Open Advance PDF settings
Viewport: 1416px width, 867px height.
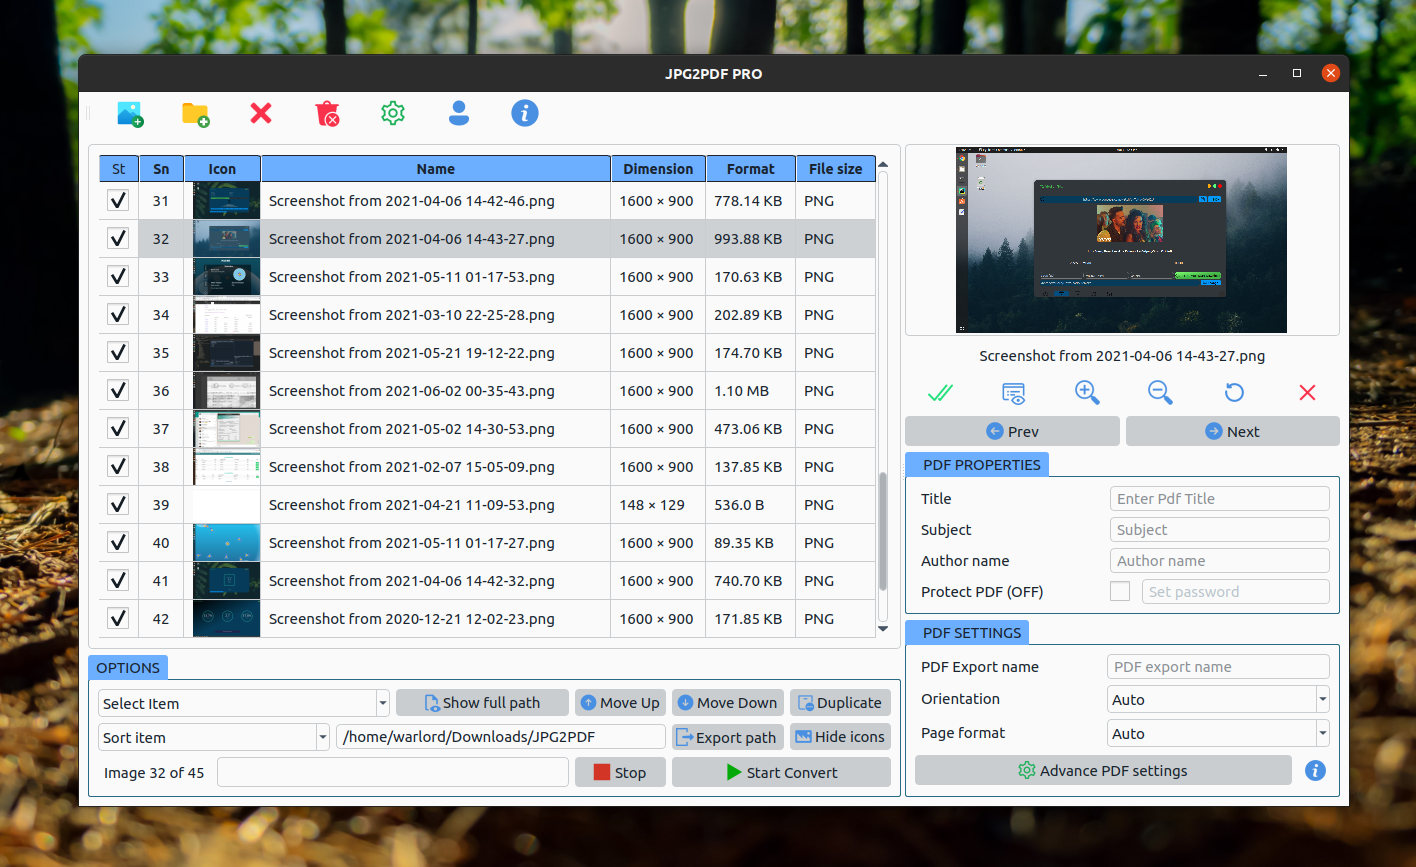1103,770
